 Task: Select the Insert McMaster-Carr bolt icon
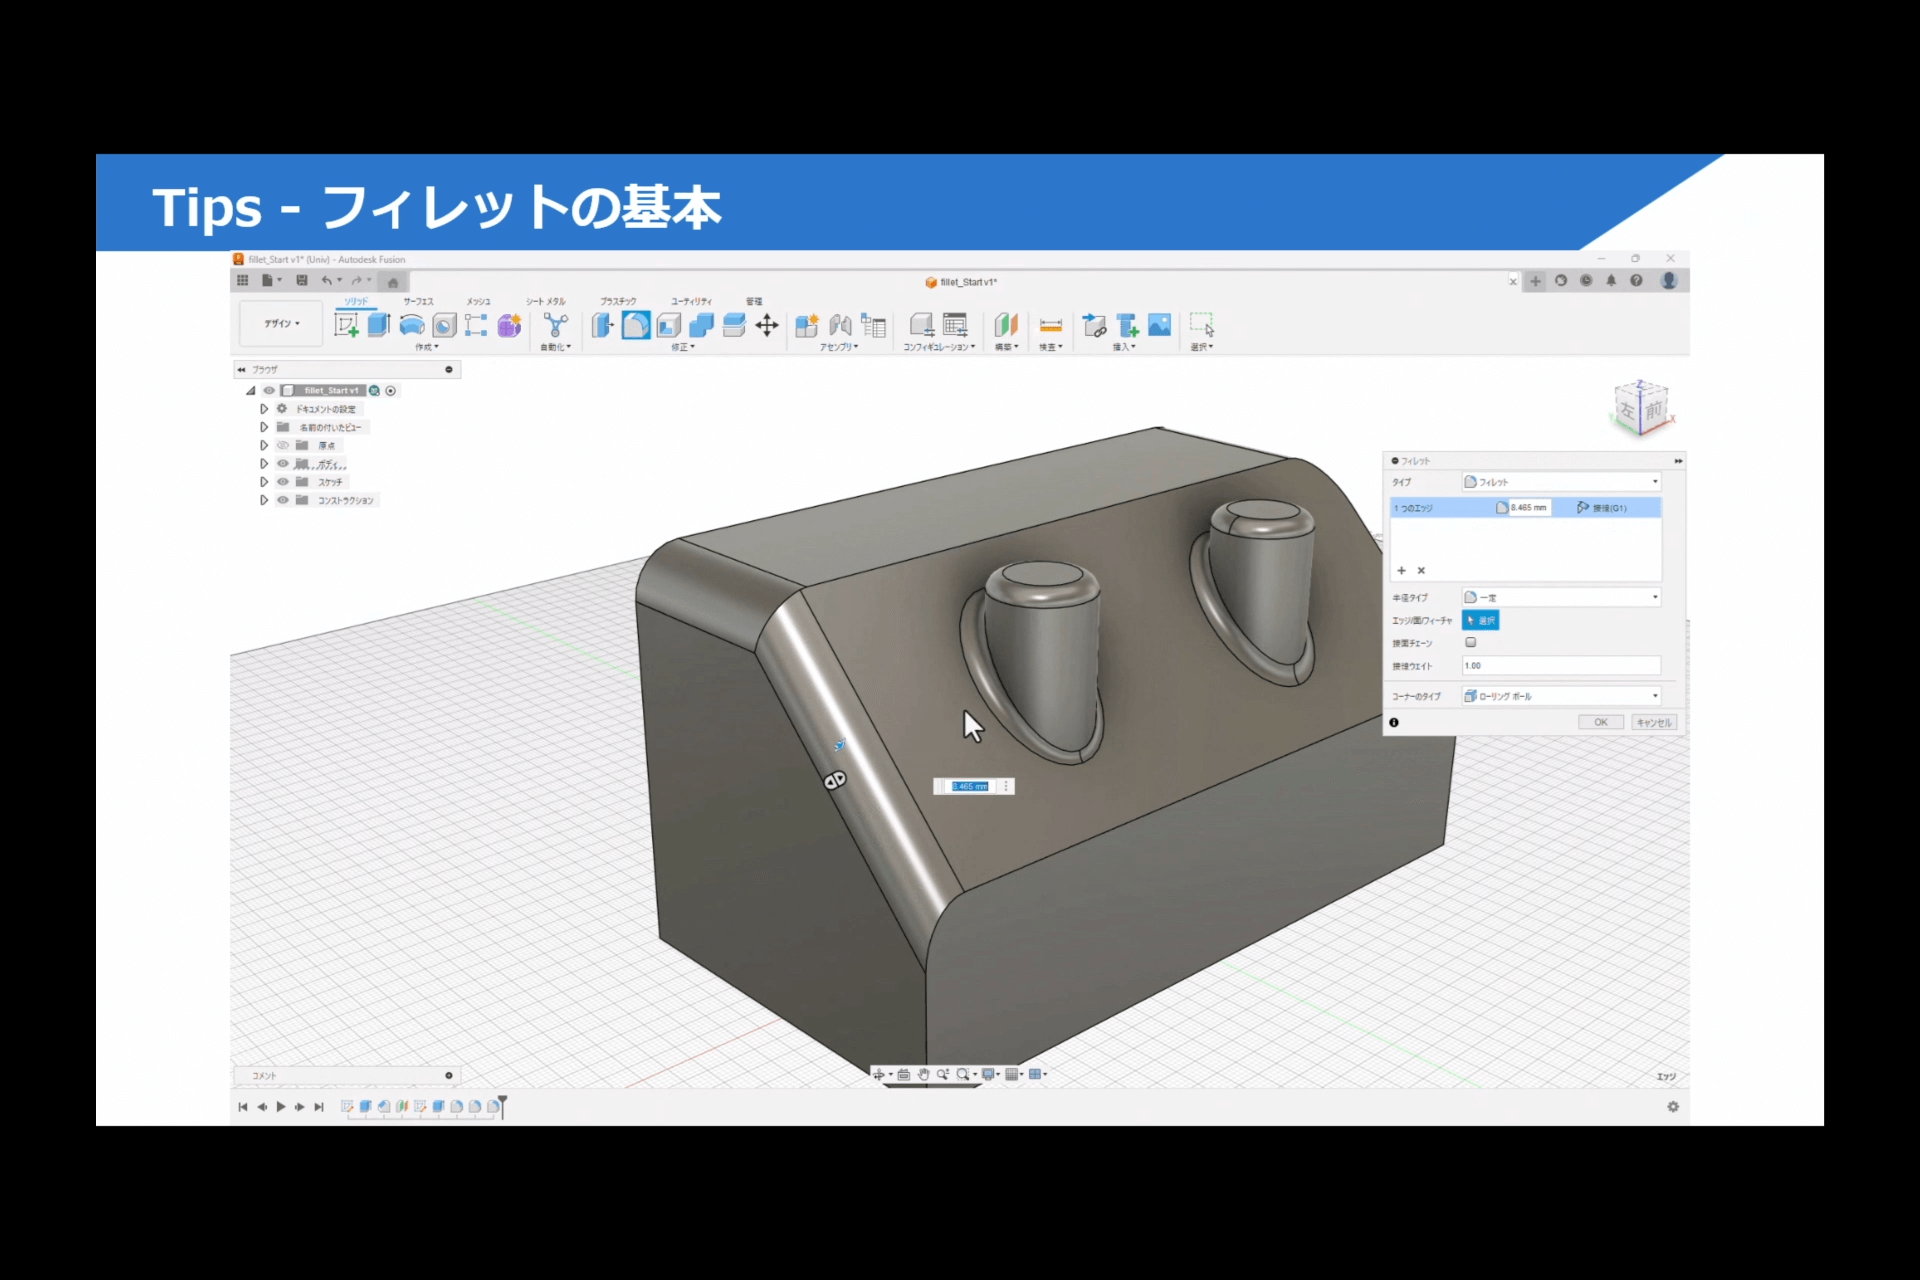point(1127,325)
